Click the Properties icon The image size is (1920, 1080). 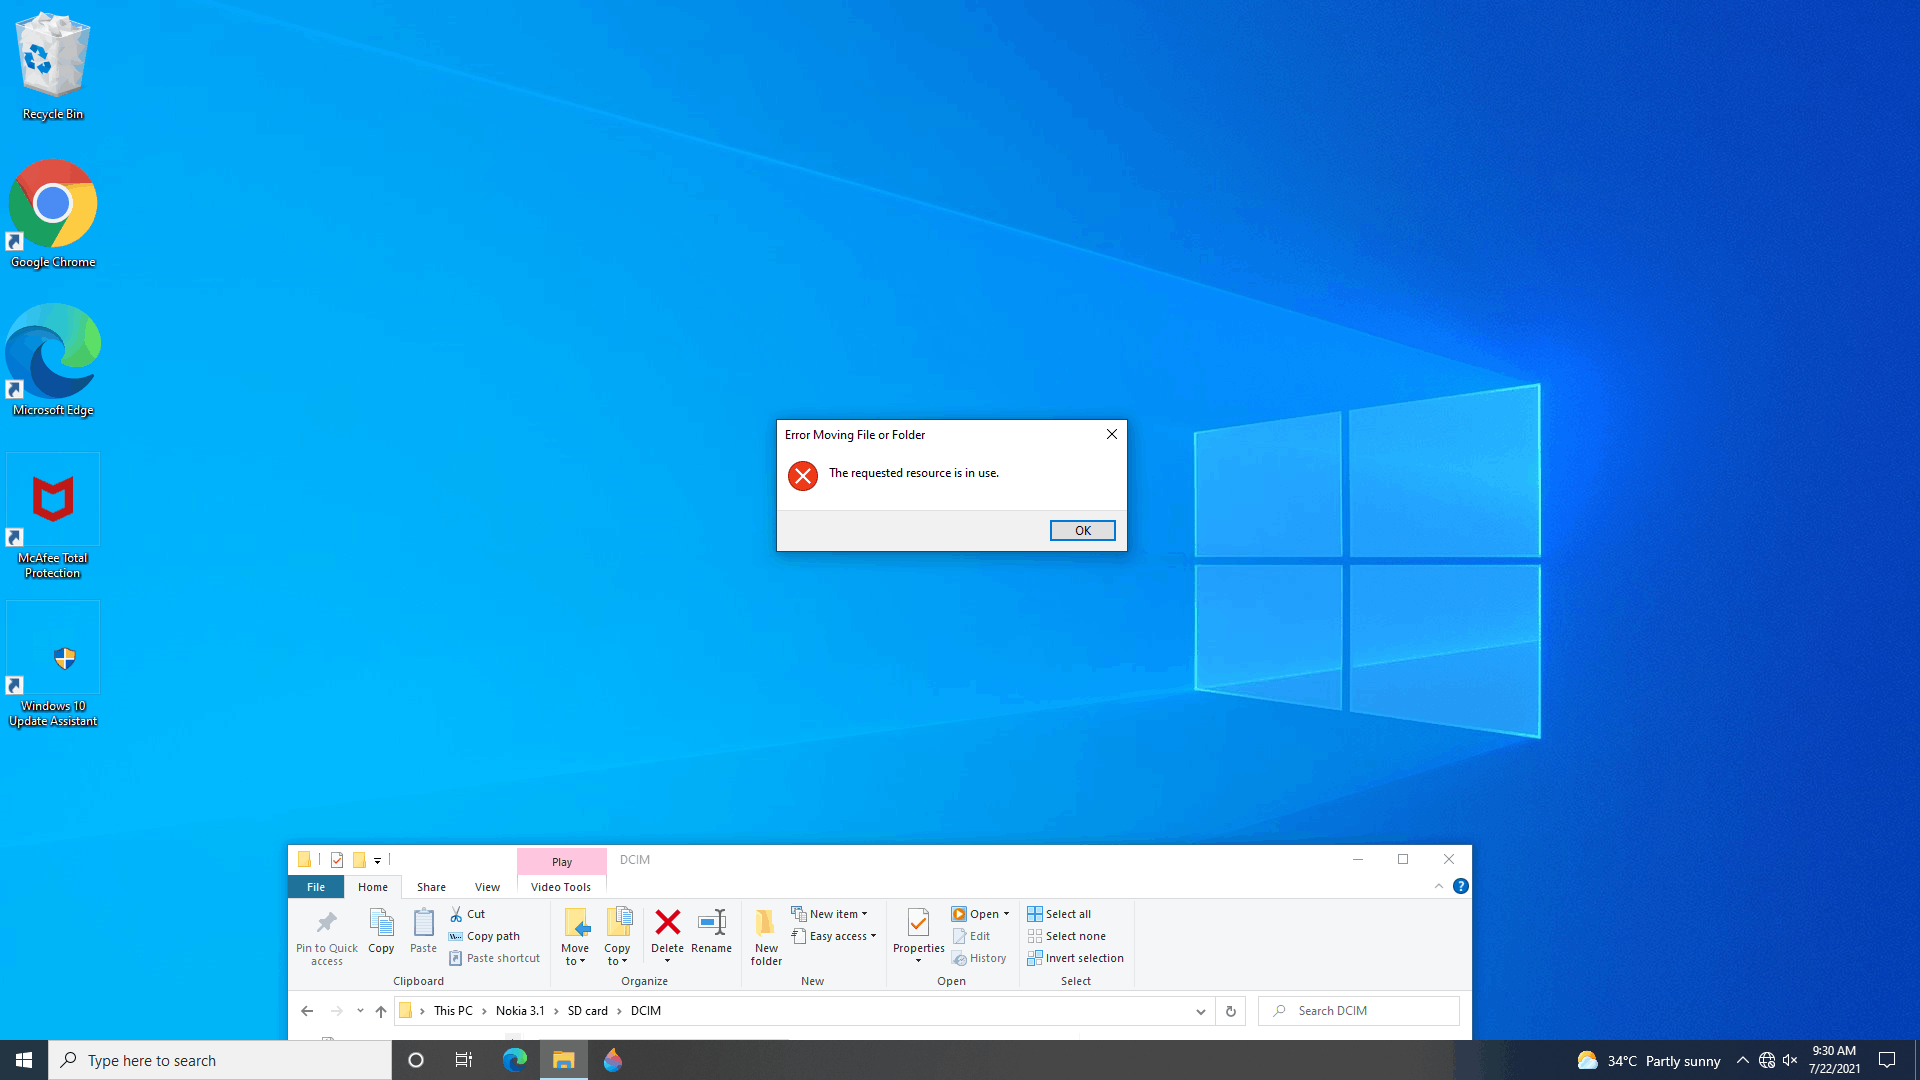918,922
